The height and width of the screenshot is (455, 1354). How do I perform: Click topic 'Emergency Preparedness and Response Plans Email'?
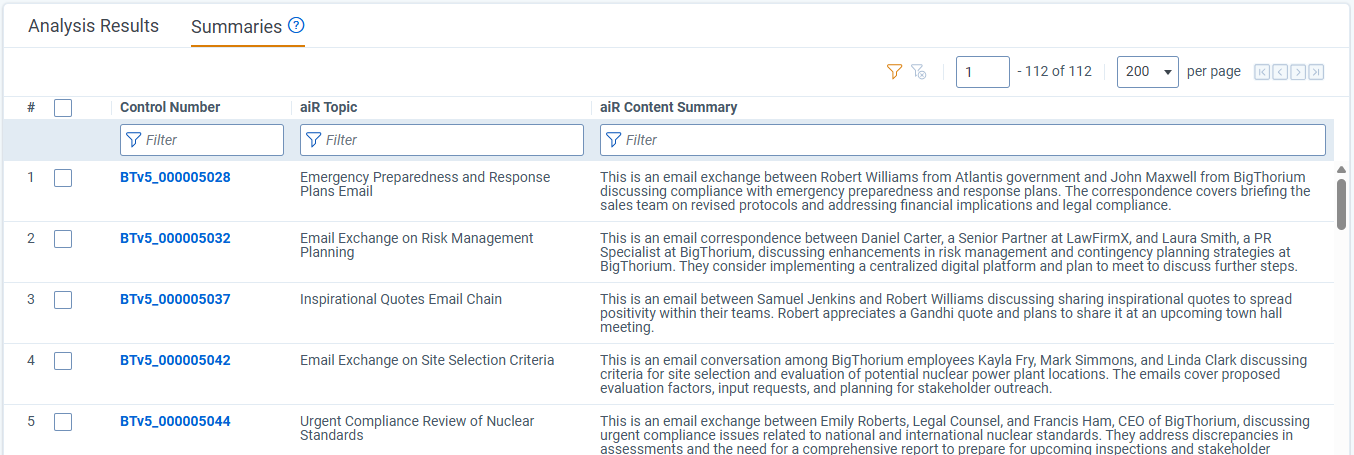[x=425, y=185]
